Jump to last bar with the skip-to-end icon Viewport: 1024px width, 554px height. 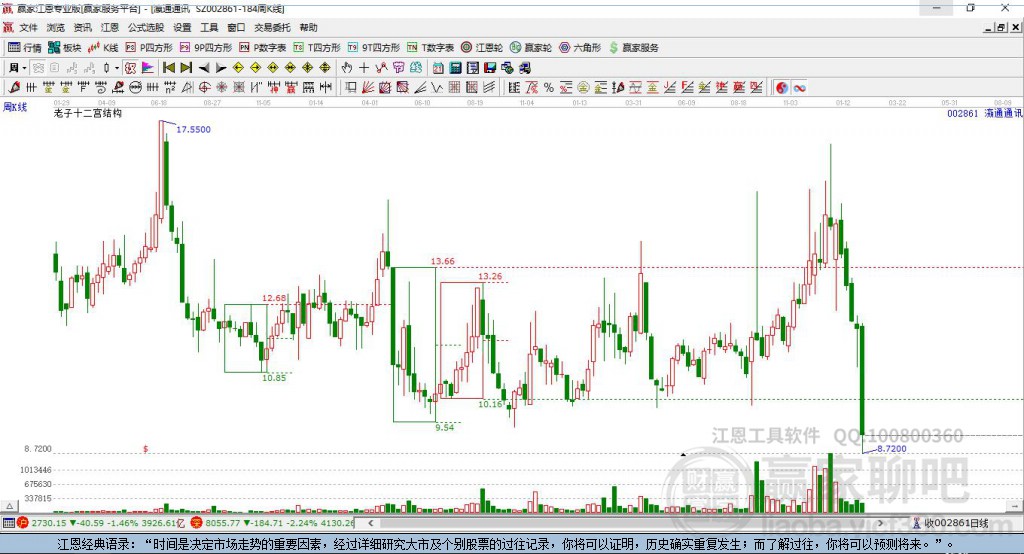tap(186, 68)
